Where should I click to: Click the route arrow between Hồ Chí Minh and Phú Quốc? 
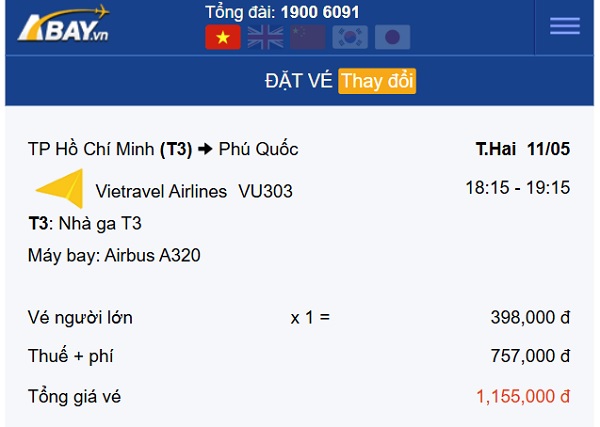205,150
